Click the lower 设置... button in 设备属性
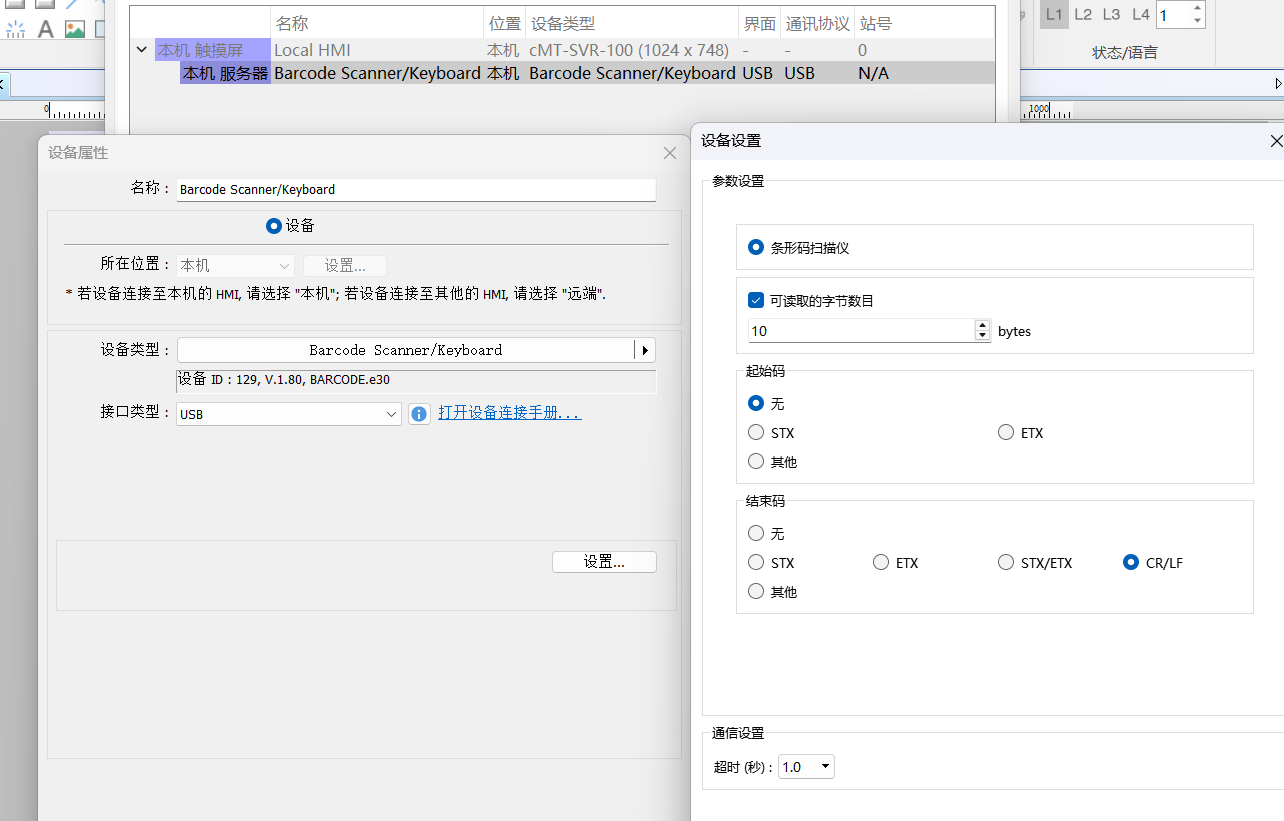The width and height of the screenshot is (1284, 821). pos(604,562)
